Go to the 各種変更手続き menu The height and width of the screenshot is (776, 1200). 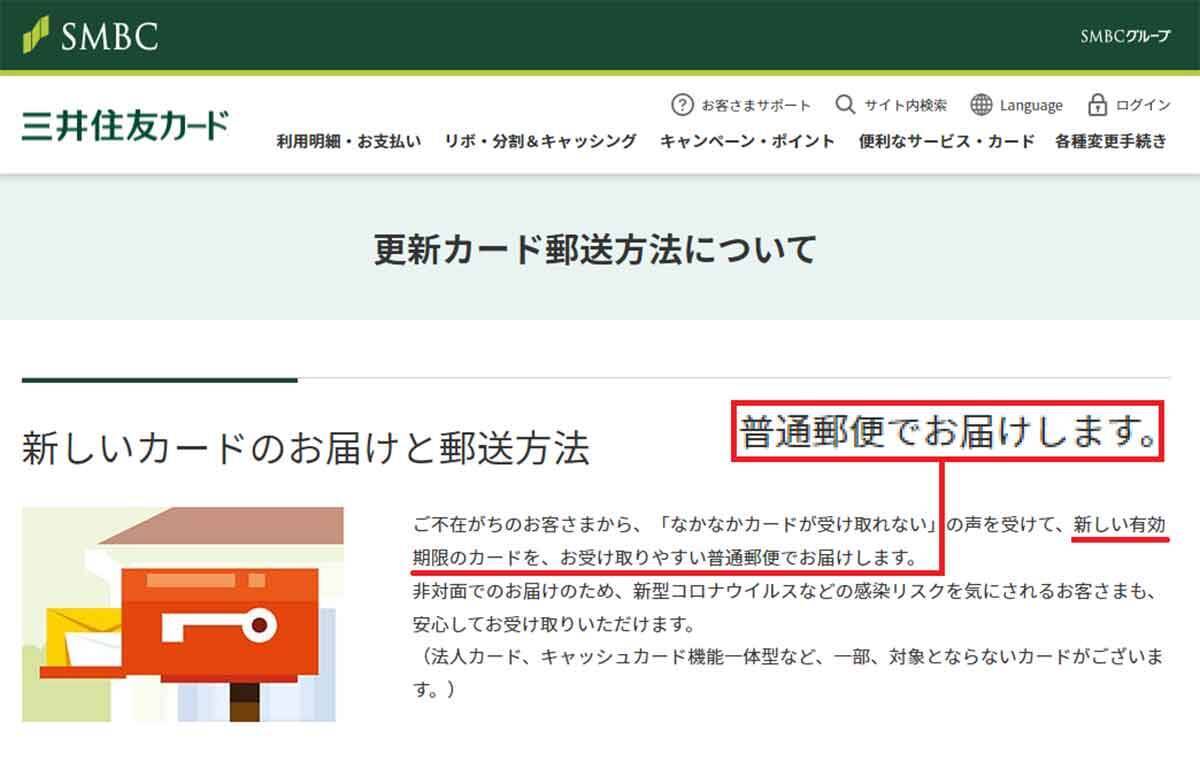click(x=1110, y=141)
